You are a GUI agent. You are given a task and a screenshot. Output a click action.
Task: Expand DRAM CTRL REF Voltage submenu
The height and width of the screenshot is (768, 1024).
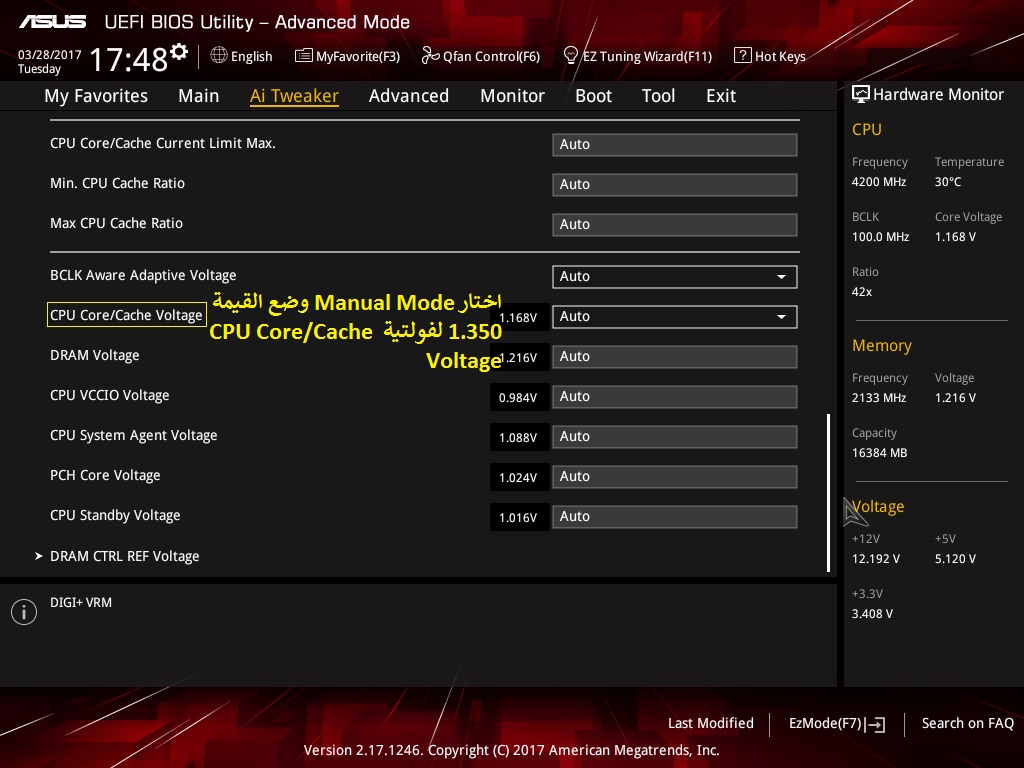point(125,556)
